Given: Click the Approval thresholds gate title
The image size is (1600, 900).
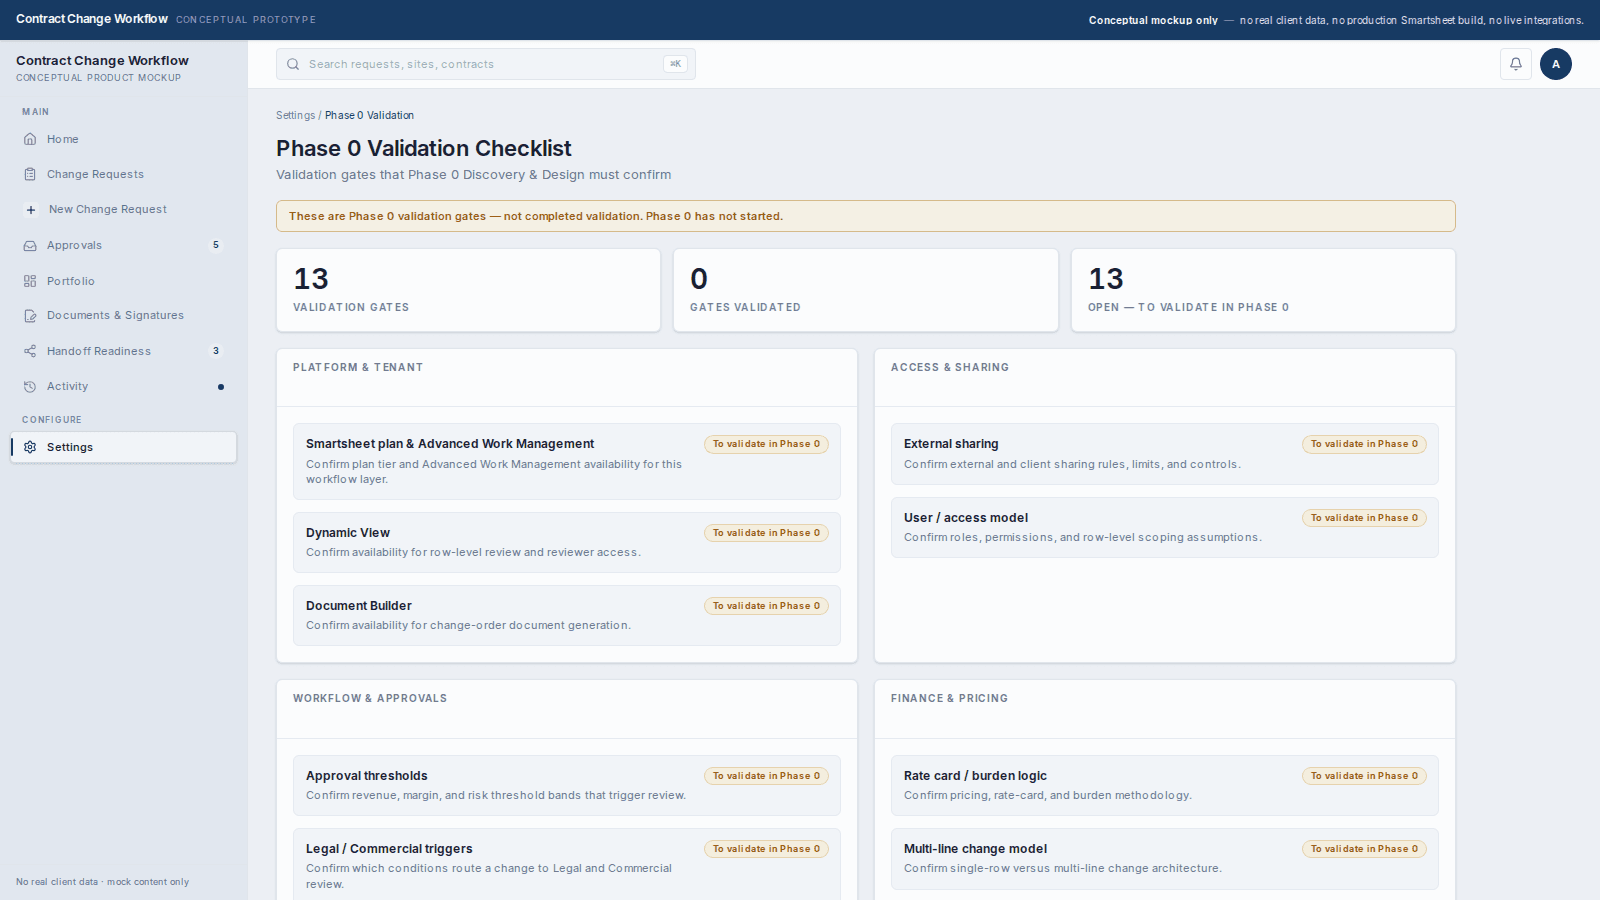Looking at the screenshot, I should click(x=367, y=776).
